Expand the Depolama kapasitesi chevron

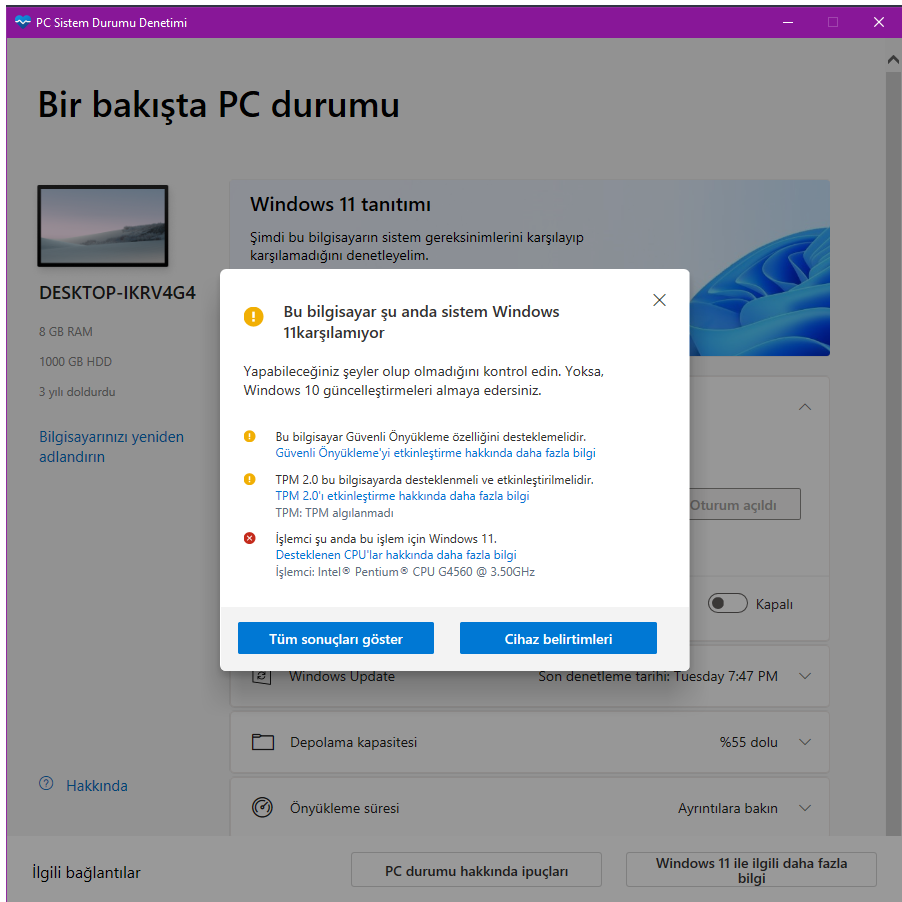[x=805, y=742]
